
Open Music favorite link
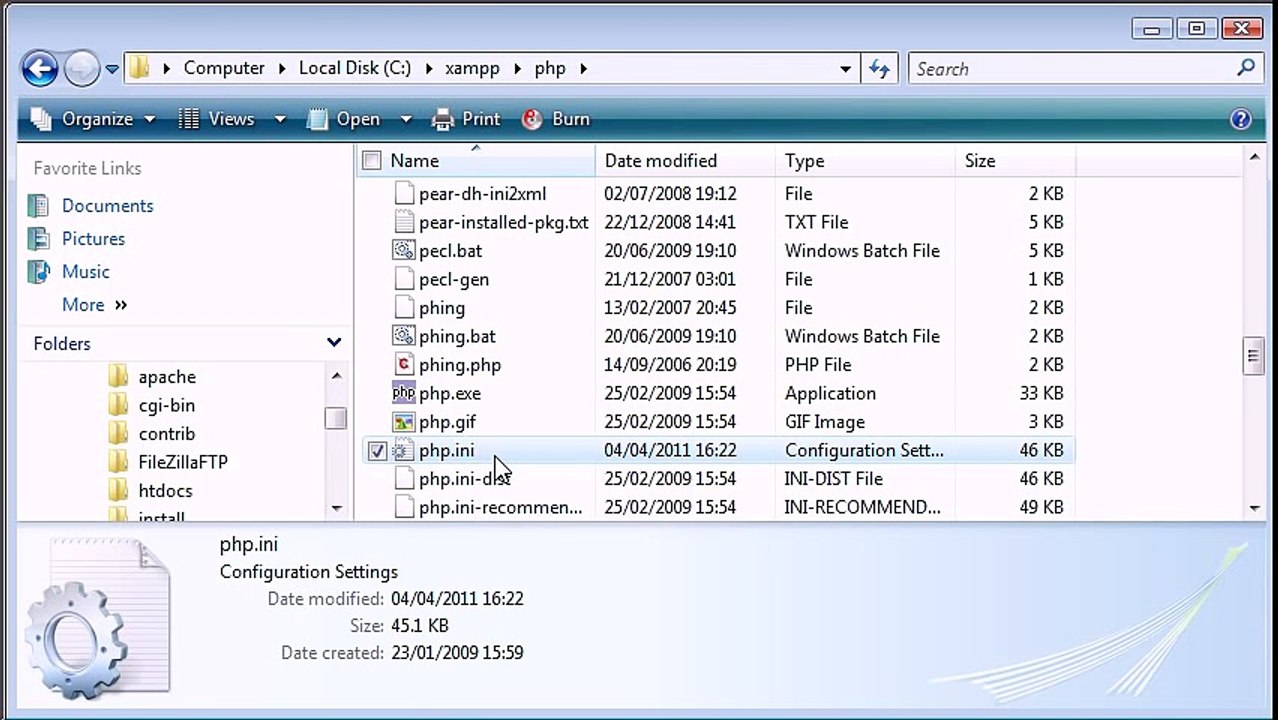85,272
